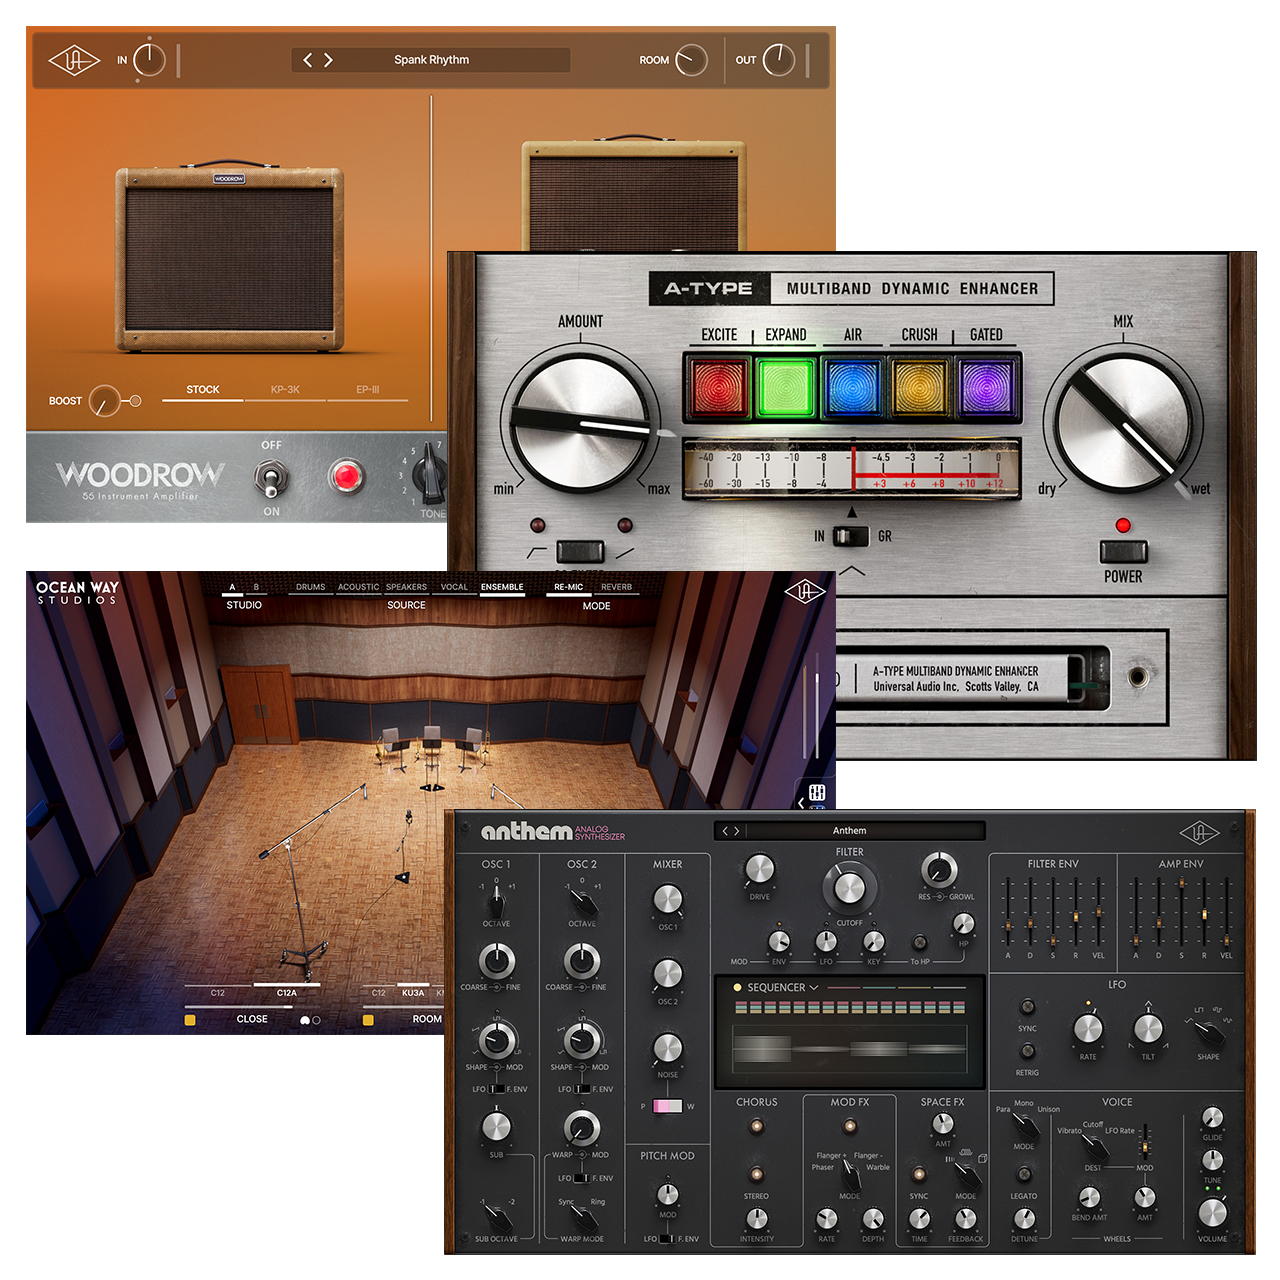Click the microphone layout icon in Ocean Way
The image size is (1280, 1280).
817,791
